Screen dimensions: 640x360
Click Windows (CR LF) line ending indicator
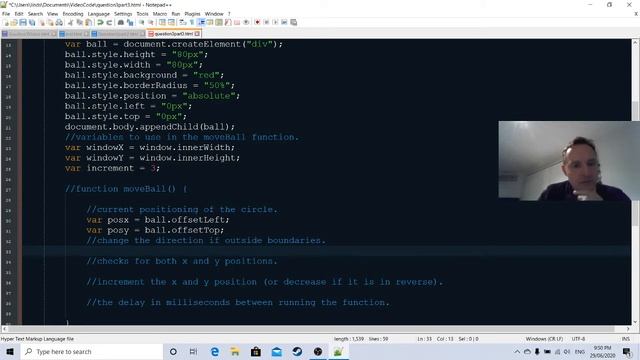pos(544,339)
